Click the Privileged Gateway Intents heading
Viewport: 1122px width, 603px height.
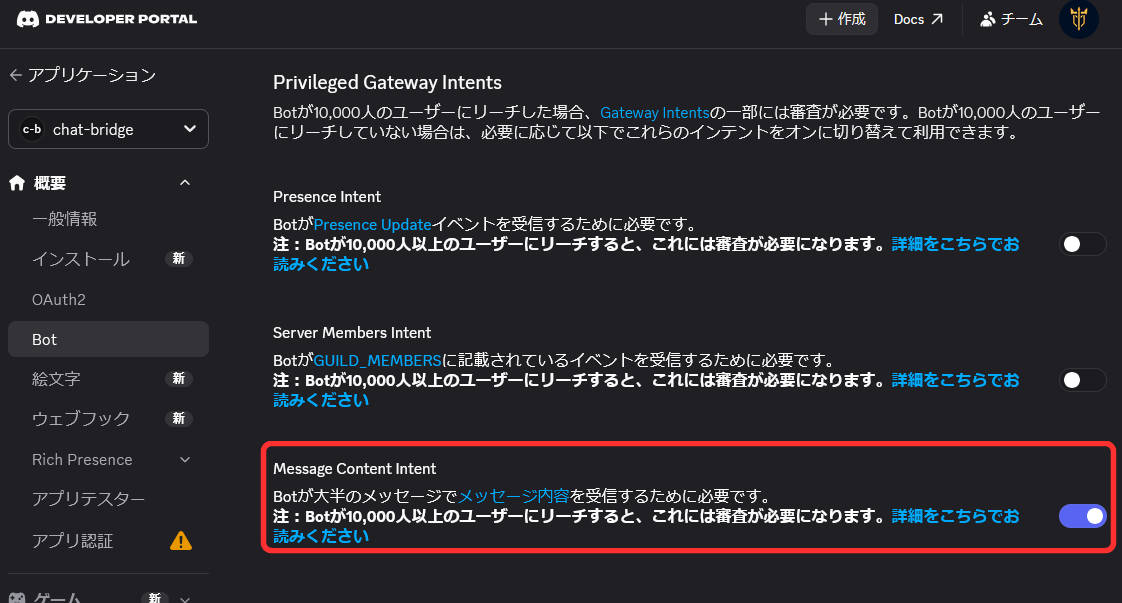click(x=387, y=83)
